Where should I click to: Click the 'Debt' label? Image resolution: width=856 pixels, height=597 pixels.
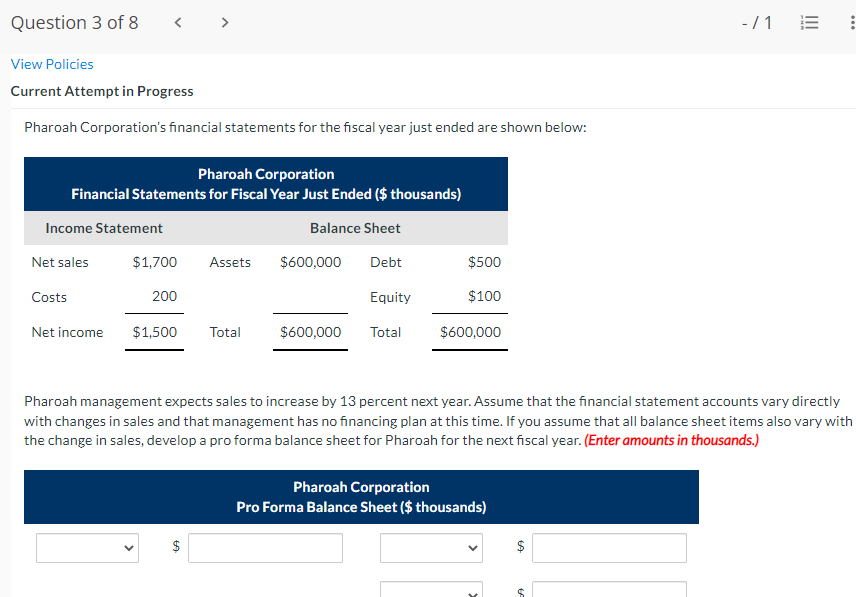385,262
